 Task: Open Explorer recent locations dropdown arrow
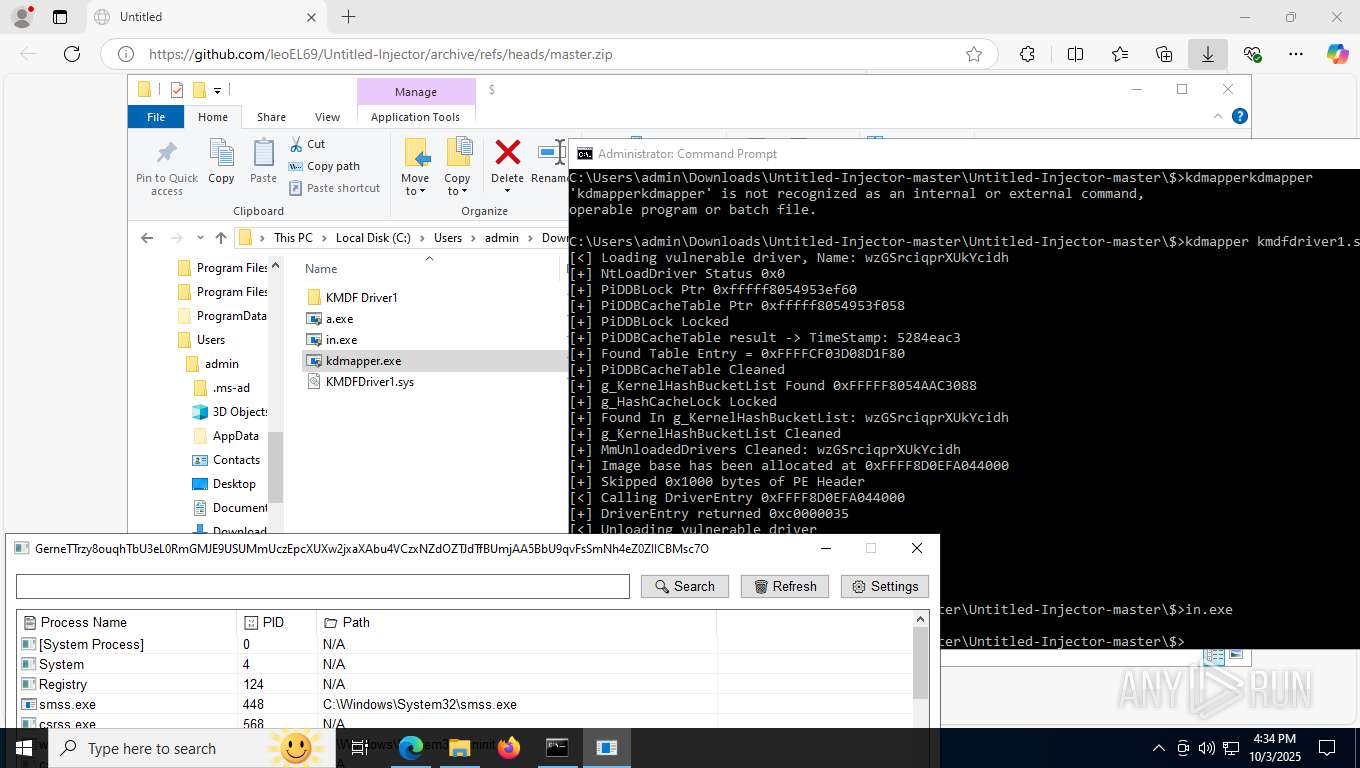click(x=201, y=238)
